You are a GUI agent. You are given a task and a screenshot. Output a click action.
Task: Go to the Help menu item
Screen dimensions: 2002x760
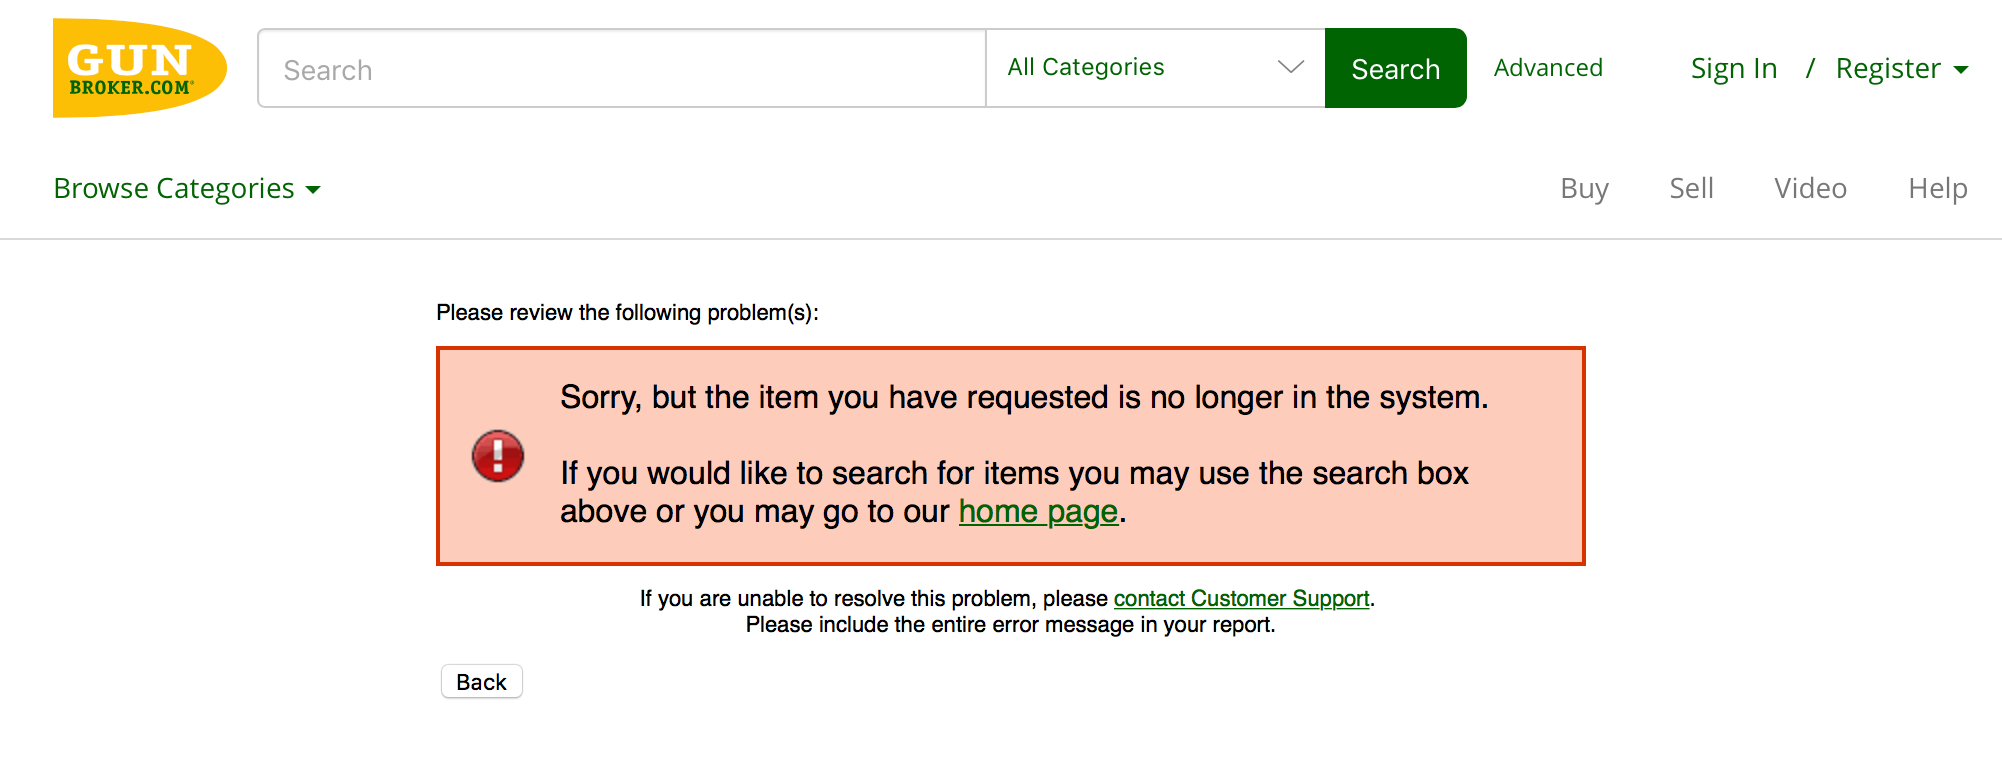coord(1937,189)
